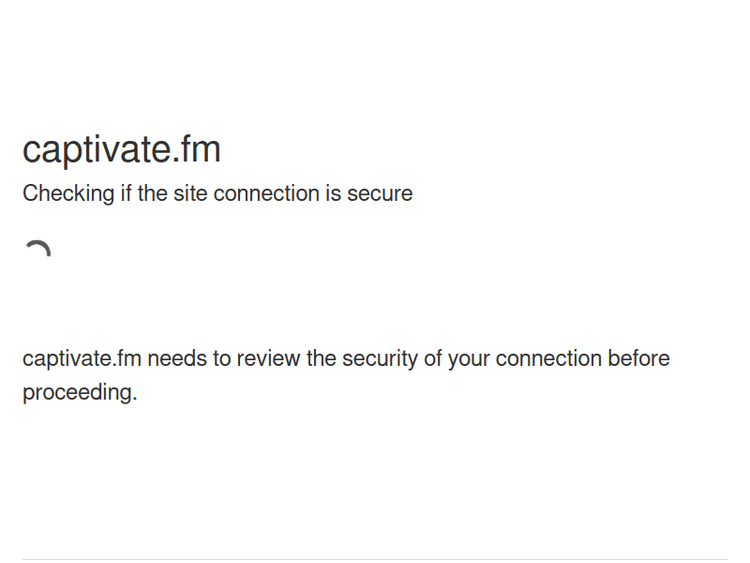Click captivate.fm in the body paragraph
Screen dimensions: 750x563
(82, 359)
